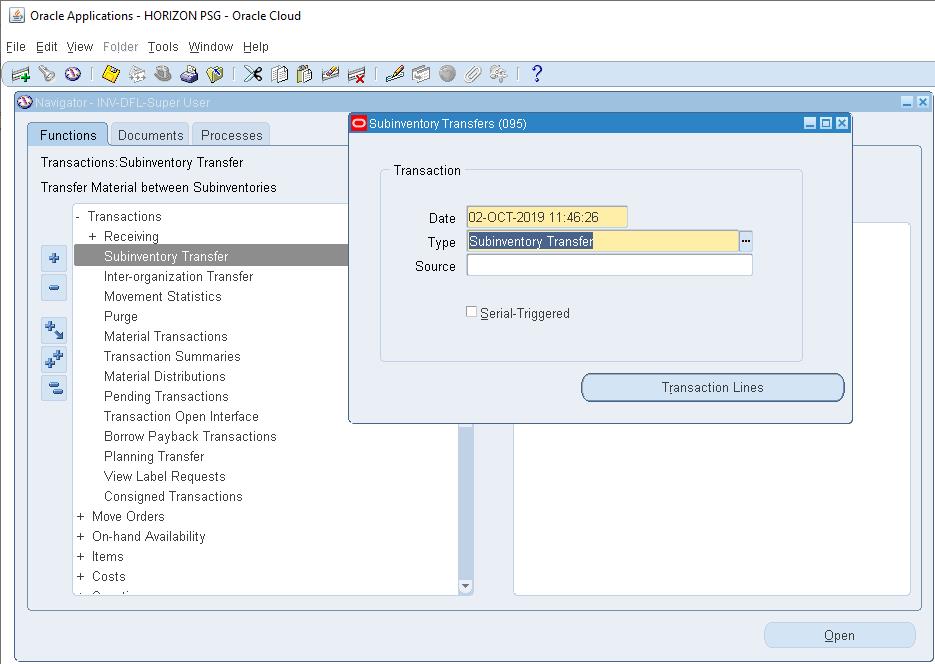The width and height of the screenshot is (935, 664).
Task: Select the Cut scissors toolbar icon
Action: point(253,73)
